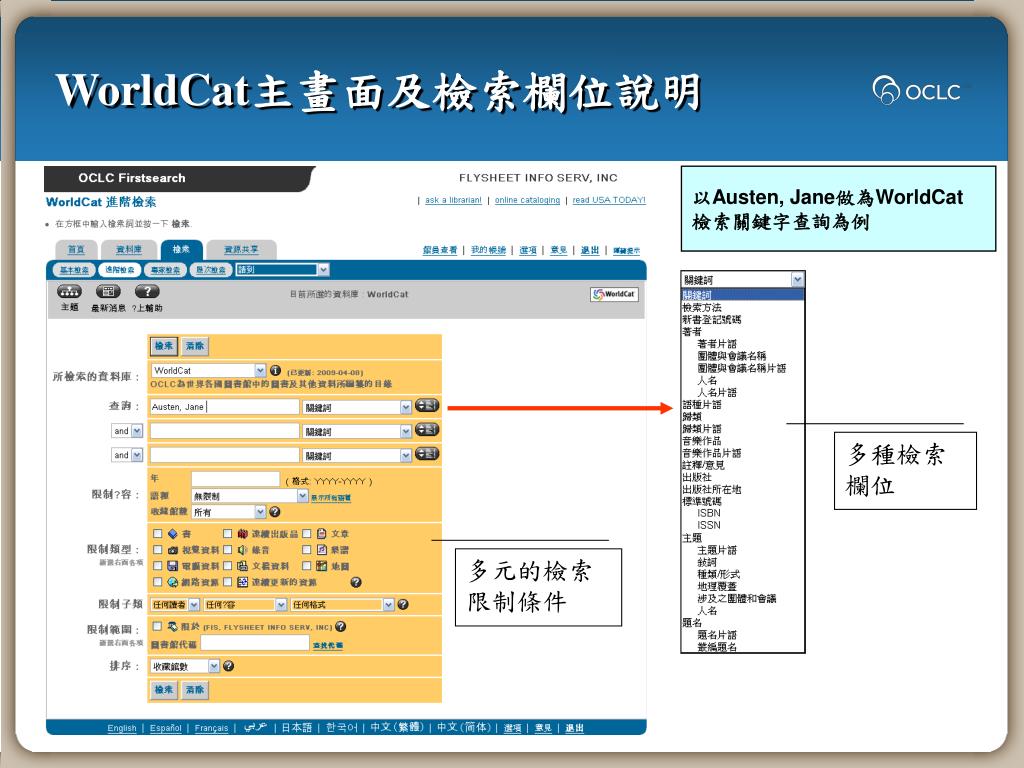Click the Austen, Jane query field
1024x768 pixels.
coord(224,407)
